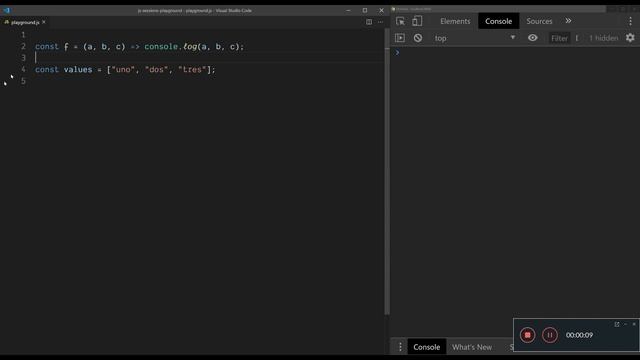Click the "tres" string literal
The height and width of the screenshot is (360, 640).
[192, 69]
